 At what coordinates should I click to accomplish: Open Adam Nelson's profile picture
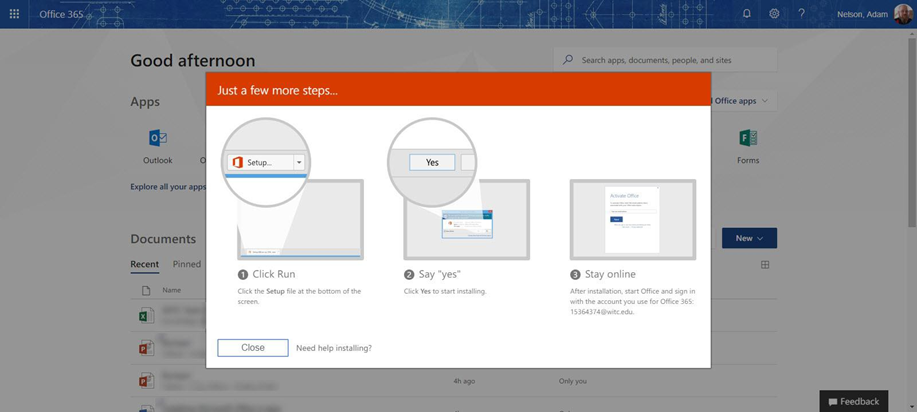coord(902,14)
